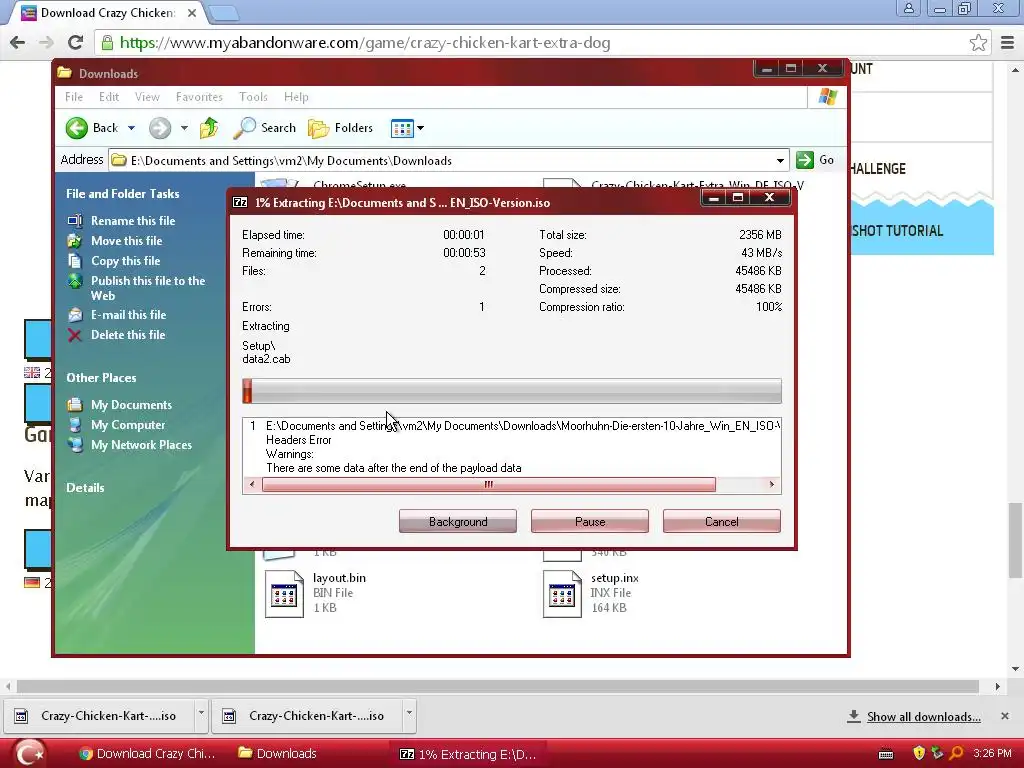Open File menu in Downloads window
The image size is (1024, 768).
[74, 97]
